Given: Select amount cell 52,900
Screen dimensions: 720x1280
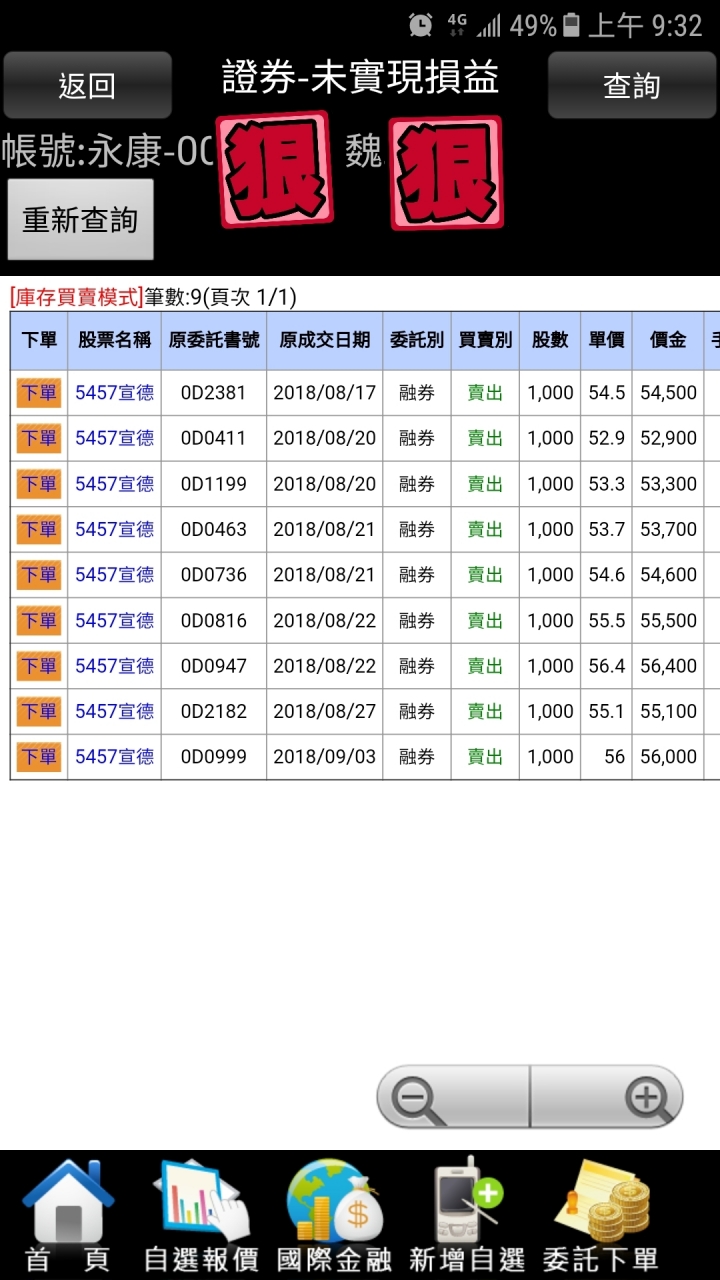Looking at the screenshot, I should (669, 438).
